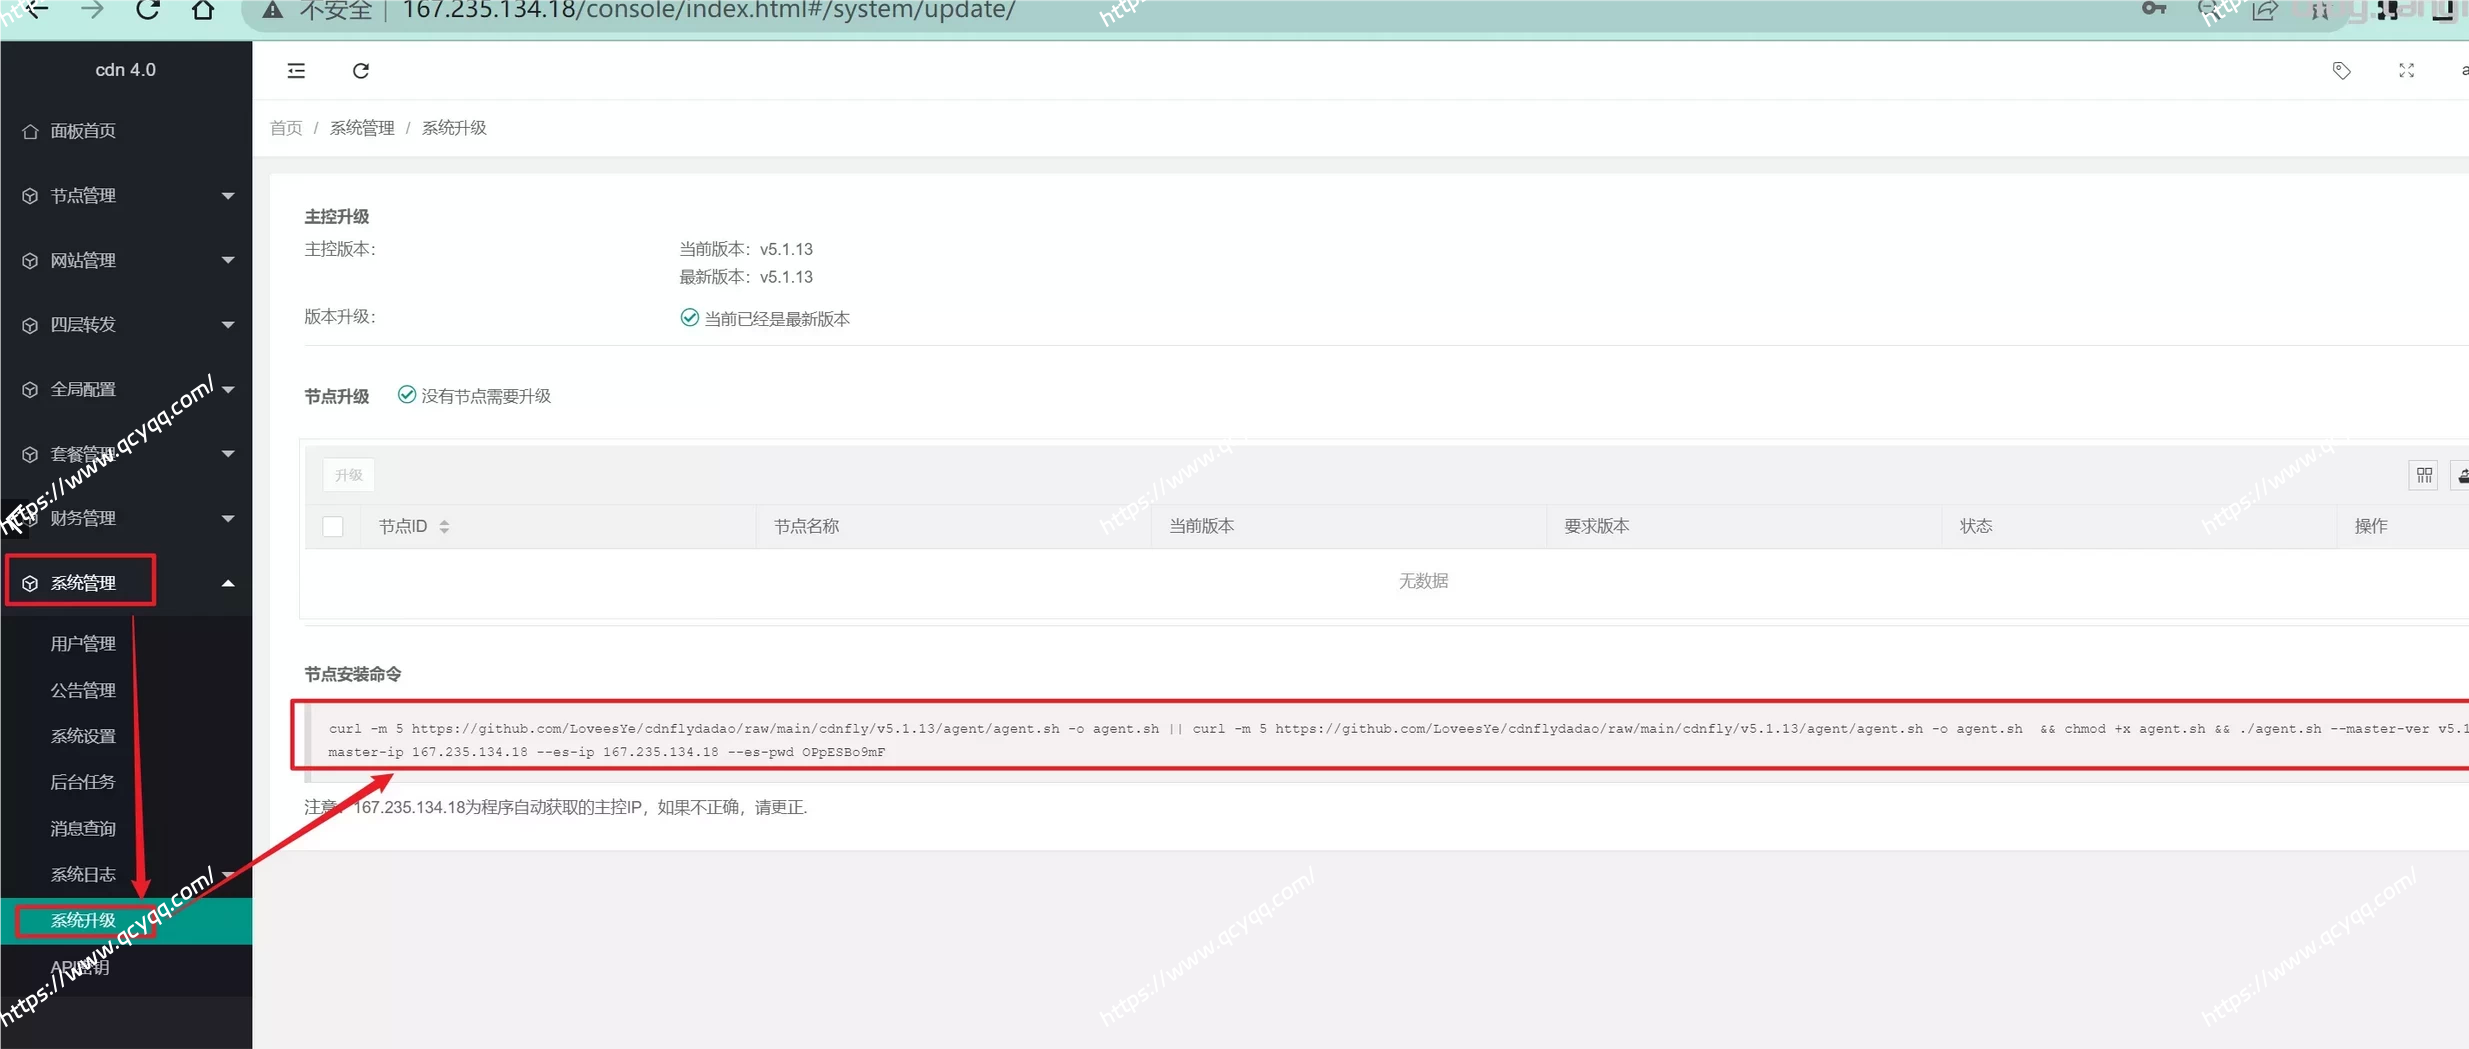Collapse the sidebar with the menu fold icon
Image resolution: width=2469 pixels, height=1049 pixels.
[x=296, y=70]
